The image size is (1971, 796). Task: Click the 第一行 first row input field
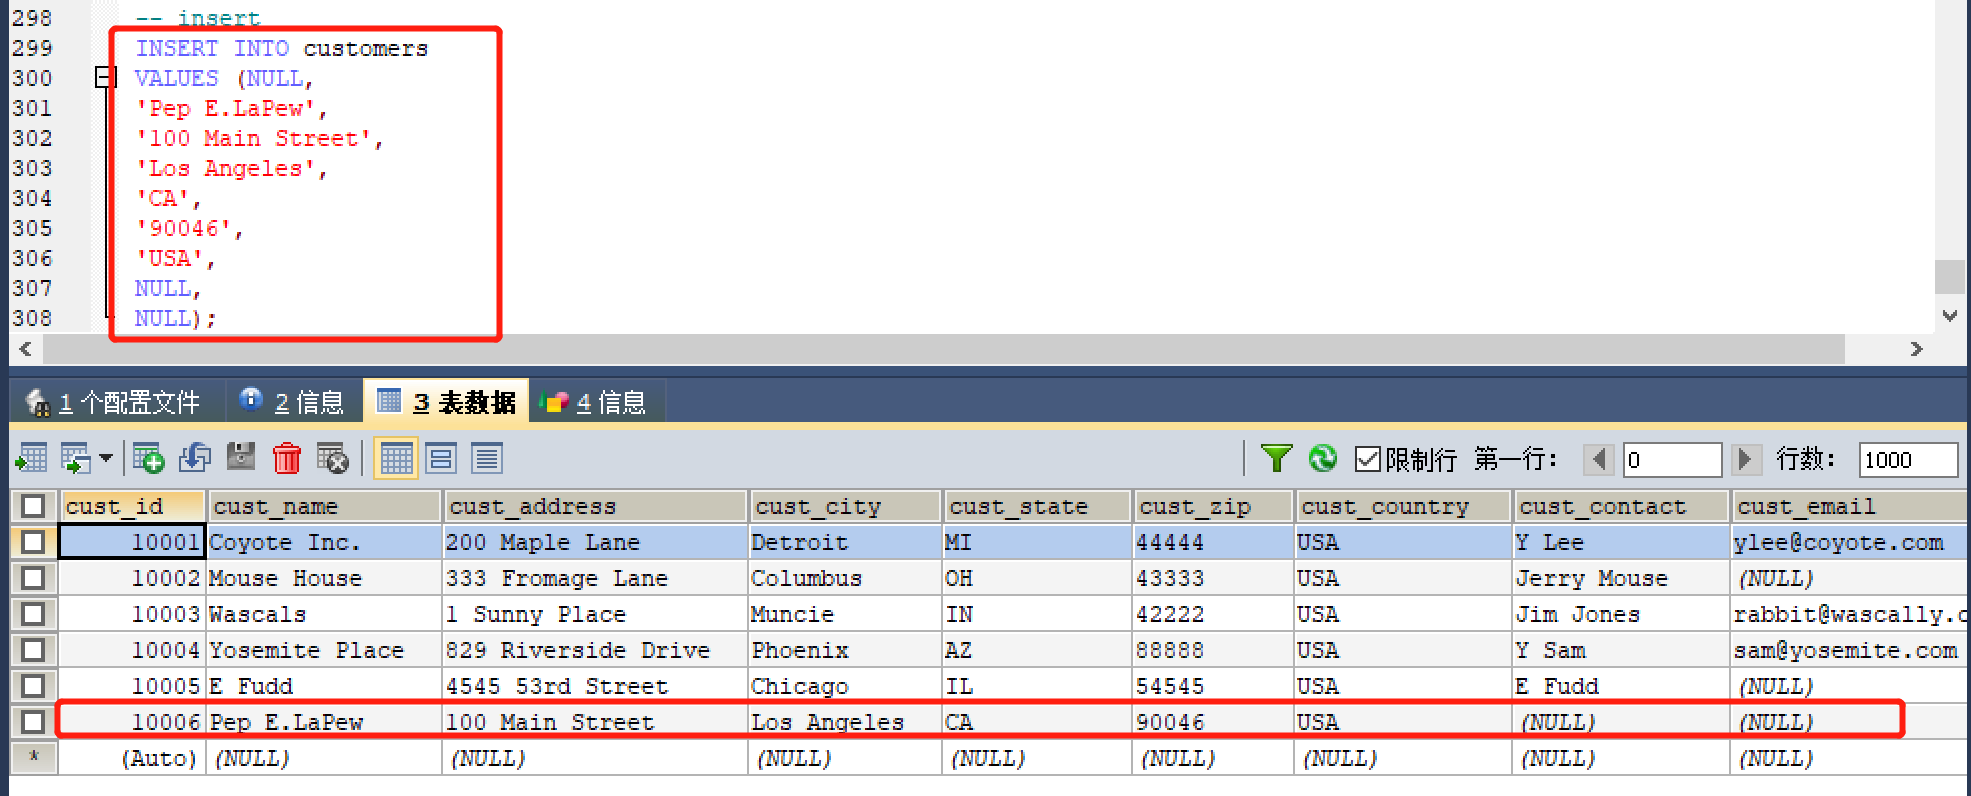(x=1672, y=460)
